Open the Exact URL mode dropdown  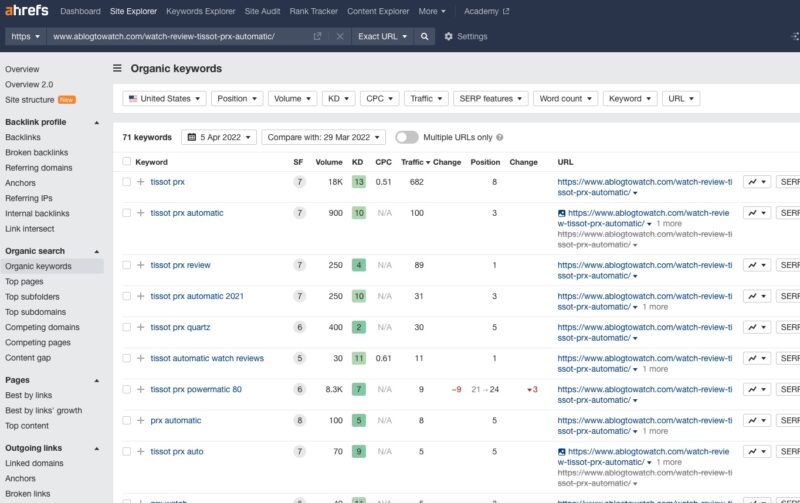pos(382,36)
